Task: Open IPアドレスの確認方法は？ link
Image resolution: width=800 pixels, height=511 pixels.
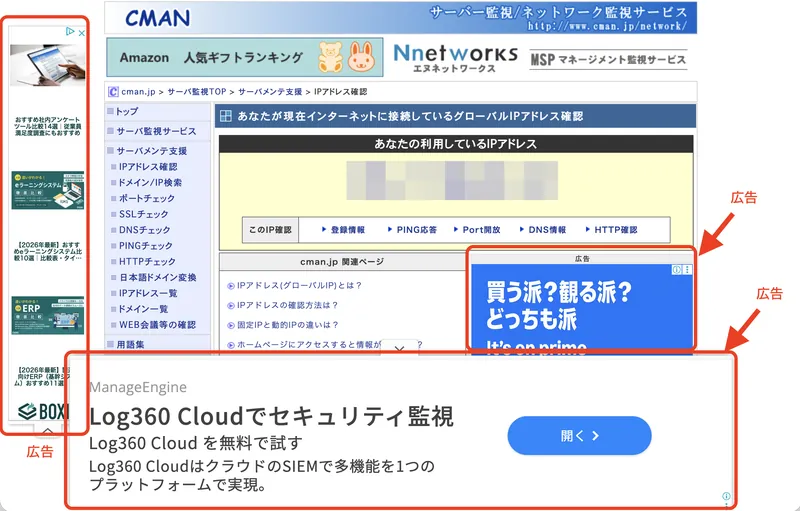Action: (x=287, y=305)
